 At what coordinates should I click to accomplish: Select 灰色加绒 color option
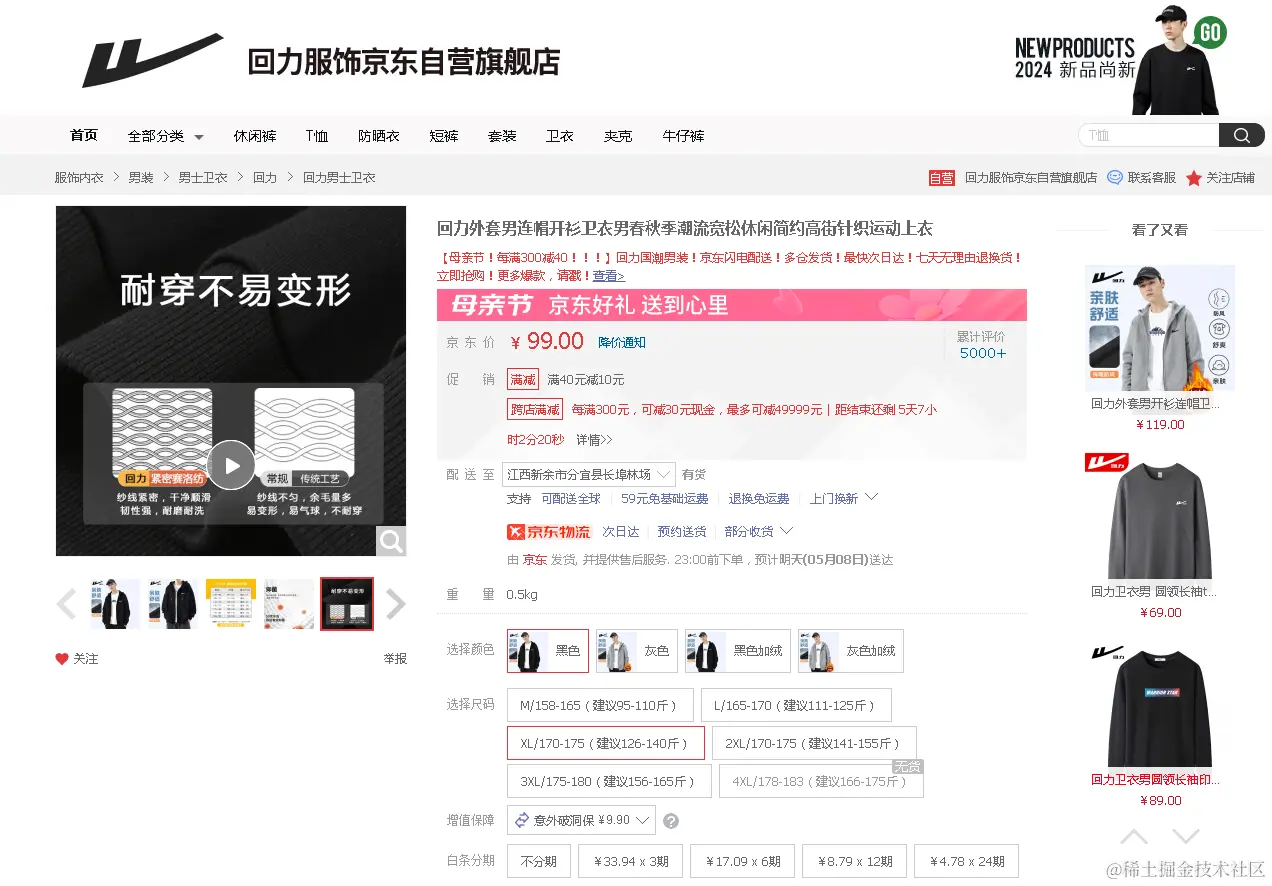coord(851,651)
